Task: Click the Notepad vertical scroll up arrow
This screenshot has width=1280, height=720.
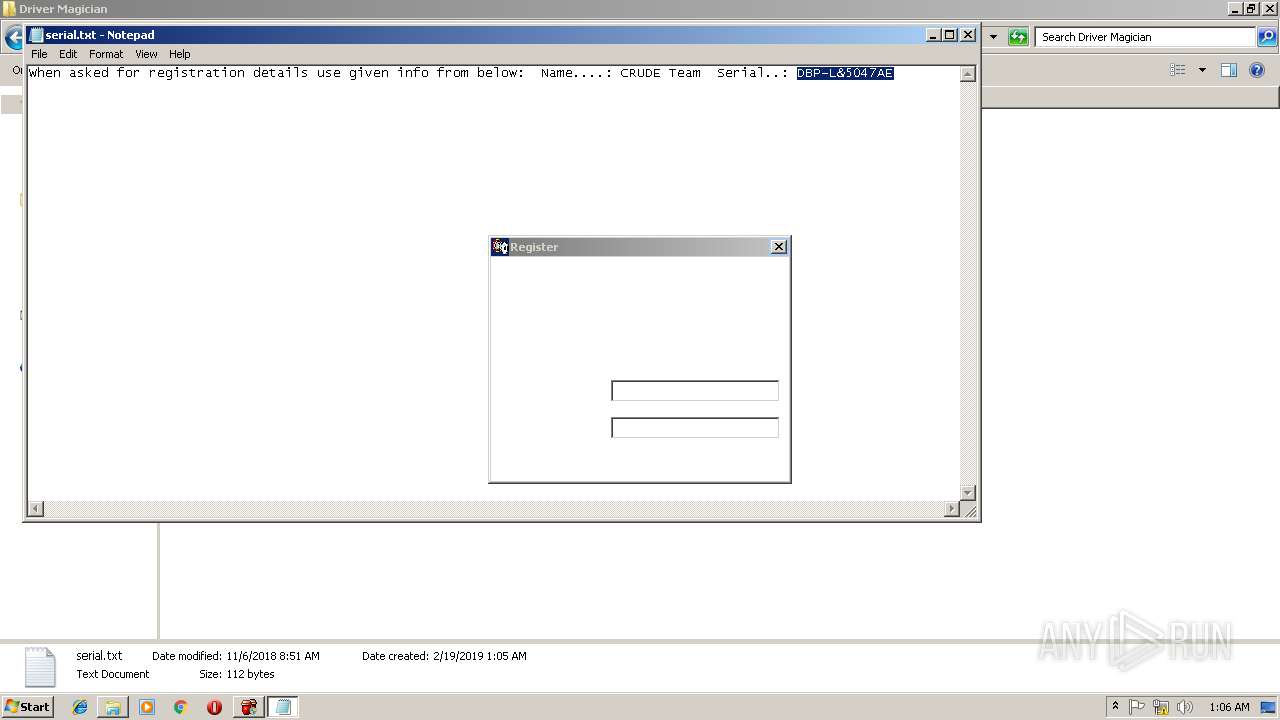Action: coord(968,74)
